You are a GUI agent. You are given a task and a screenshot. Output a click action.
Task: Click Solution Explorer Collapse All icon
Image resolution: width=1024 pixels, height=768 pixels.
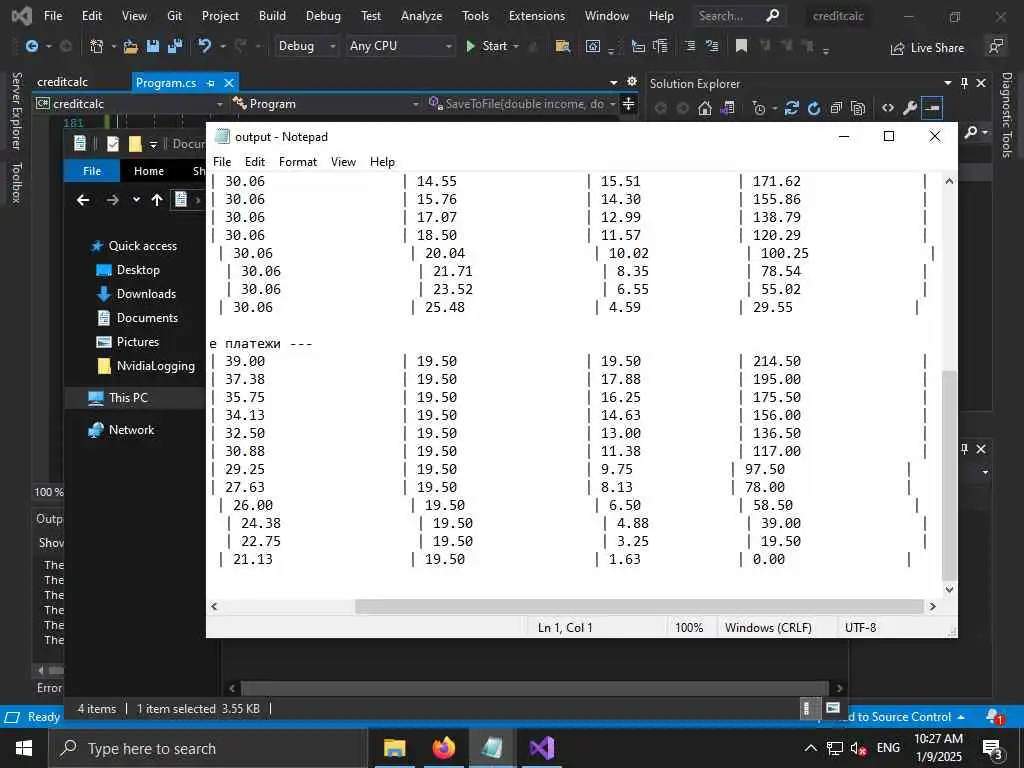836,108
